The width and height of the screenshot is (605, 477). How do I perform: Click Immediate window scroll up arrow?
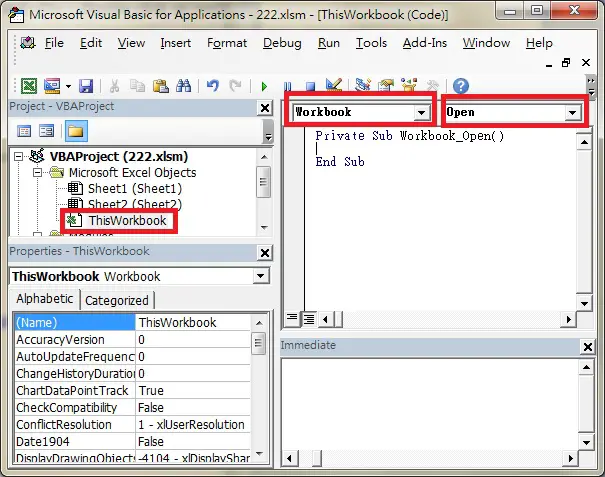coord(586,367)
